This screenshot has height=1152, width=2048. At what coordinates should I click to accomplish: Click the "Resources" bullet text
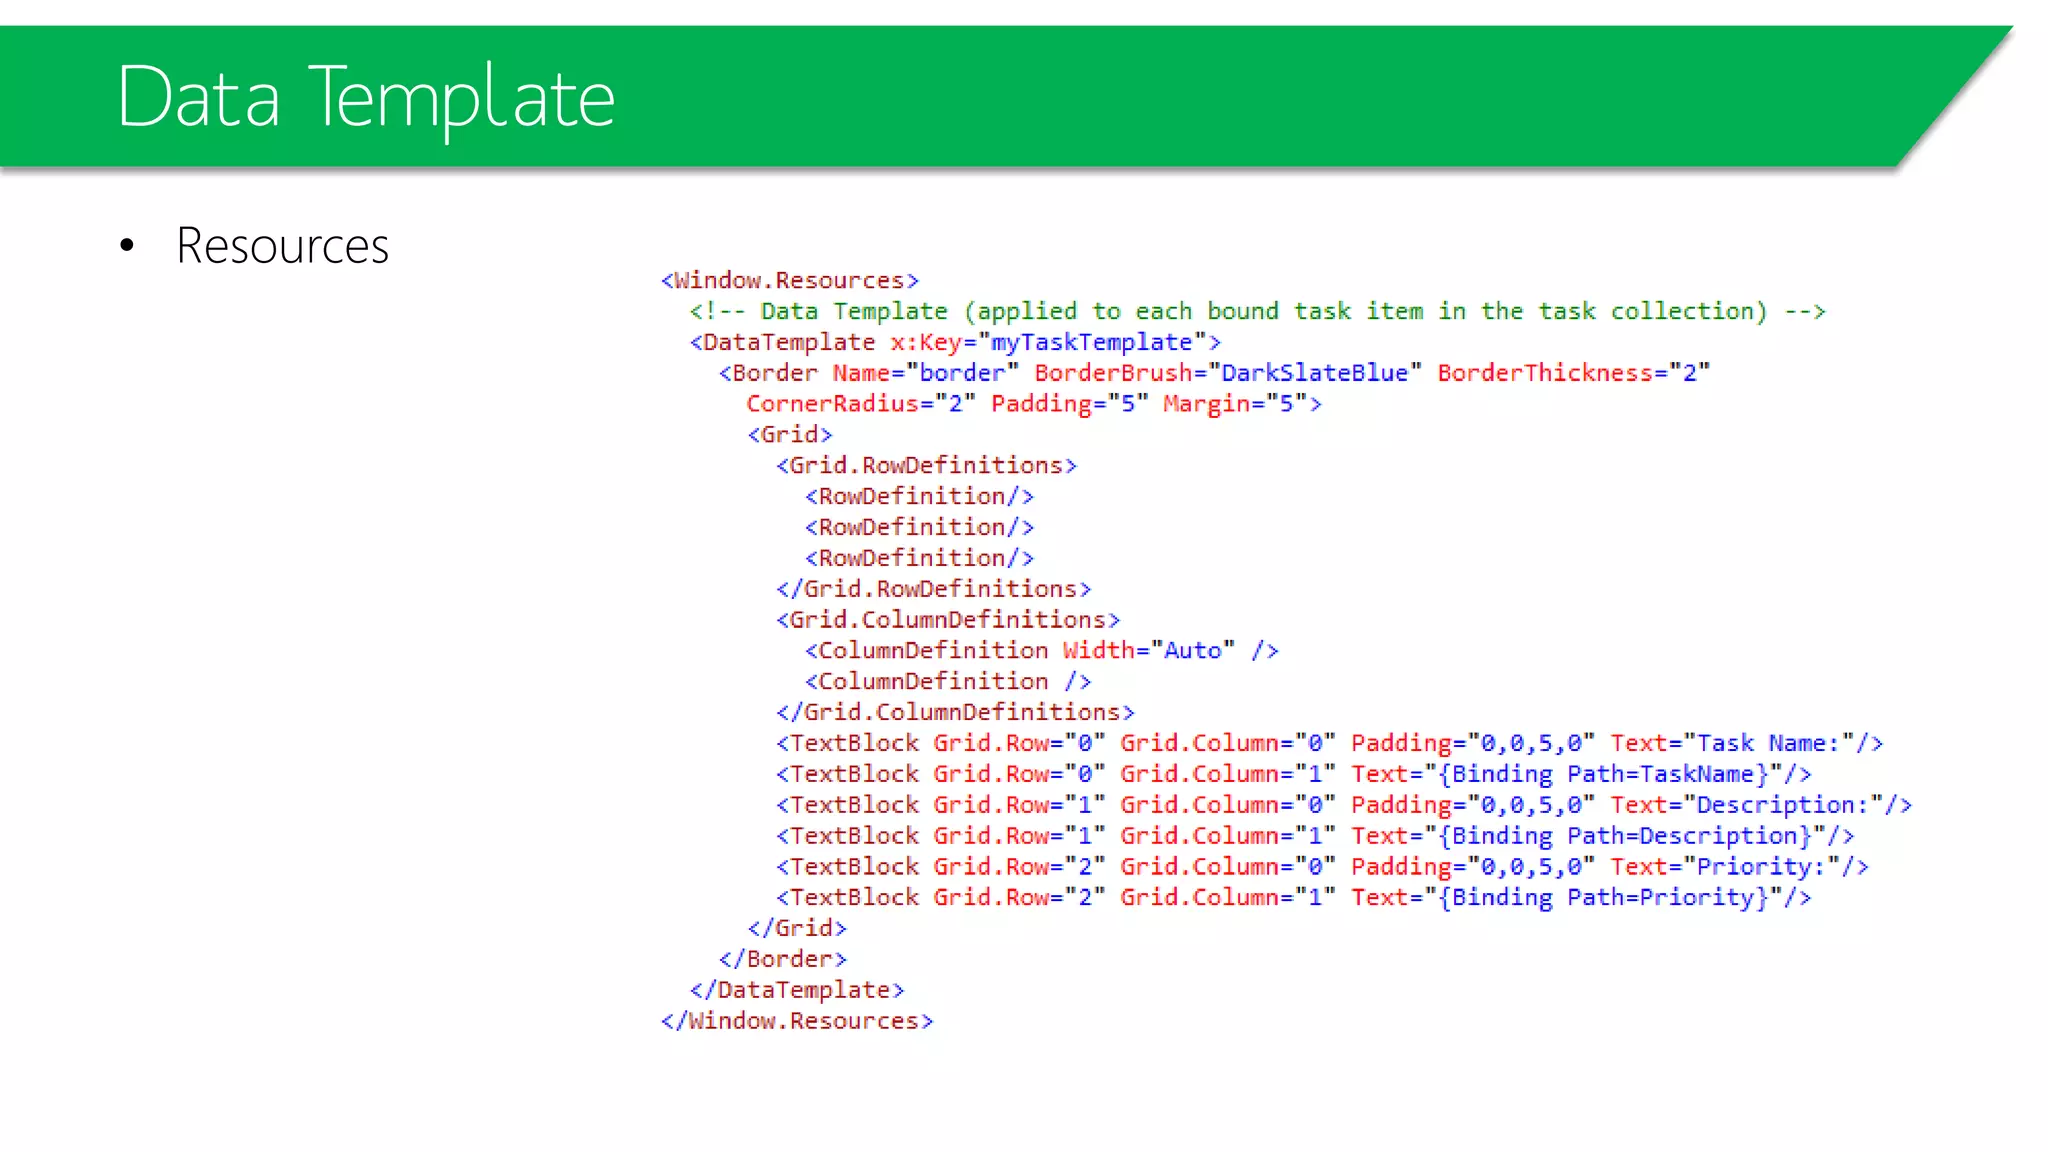pos(282,246)
